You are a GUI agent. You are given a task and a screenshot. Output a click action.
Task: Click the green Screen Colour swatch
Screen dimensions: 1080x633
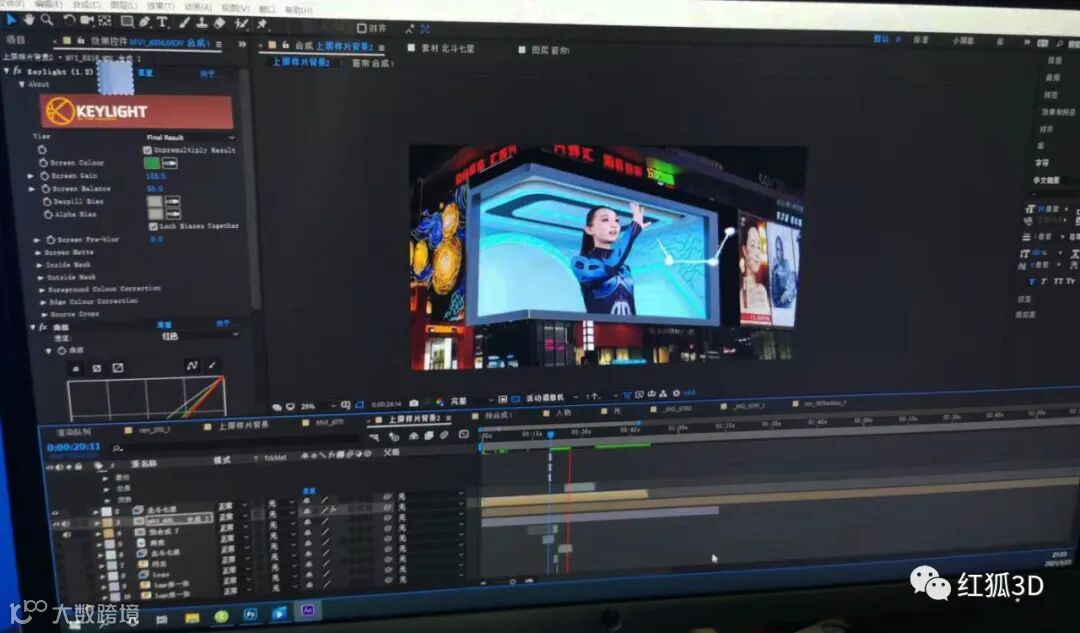(x=152, y=163)
